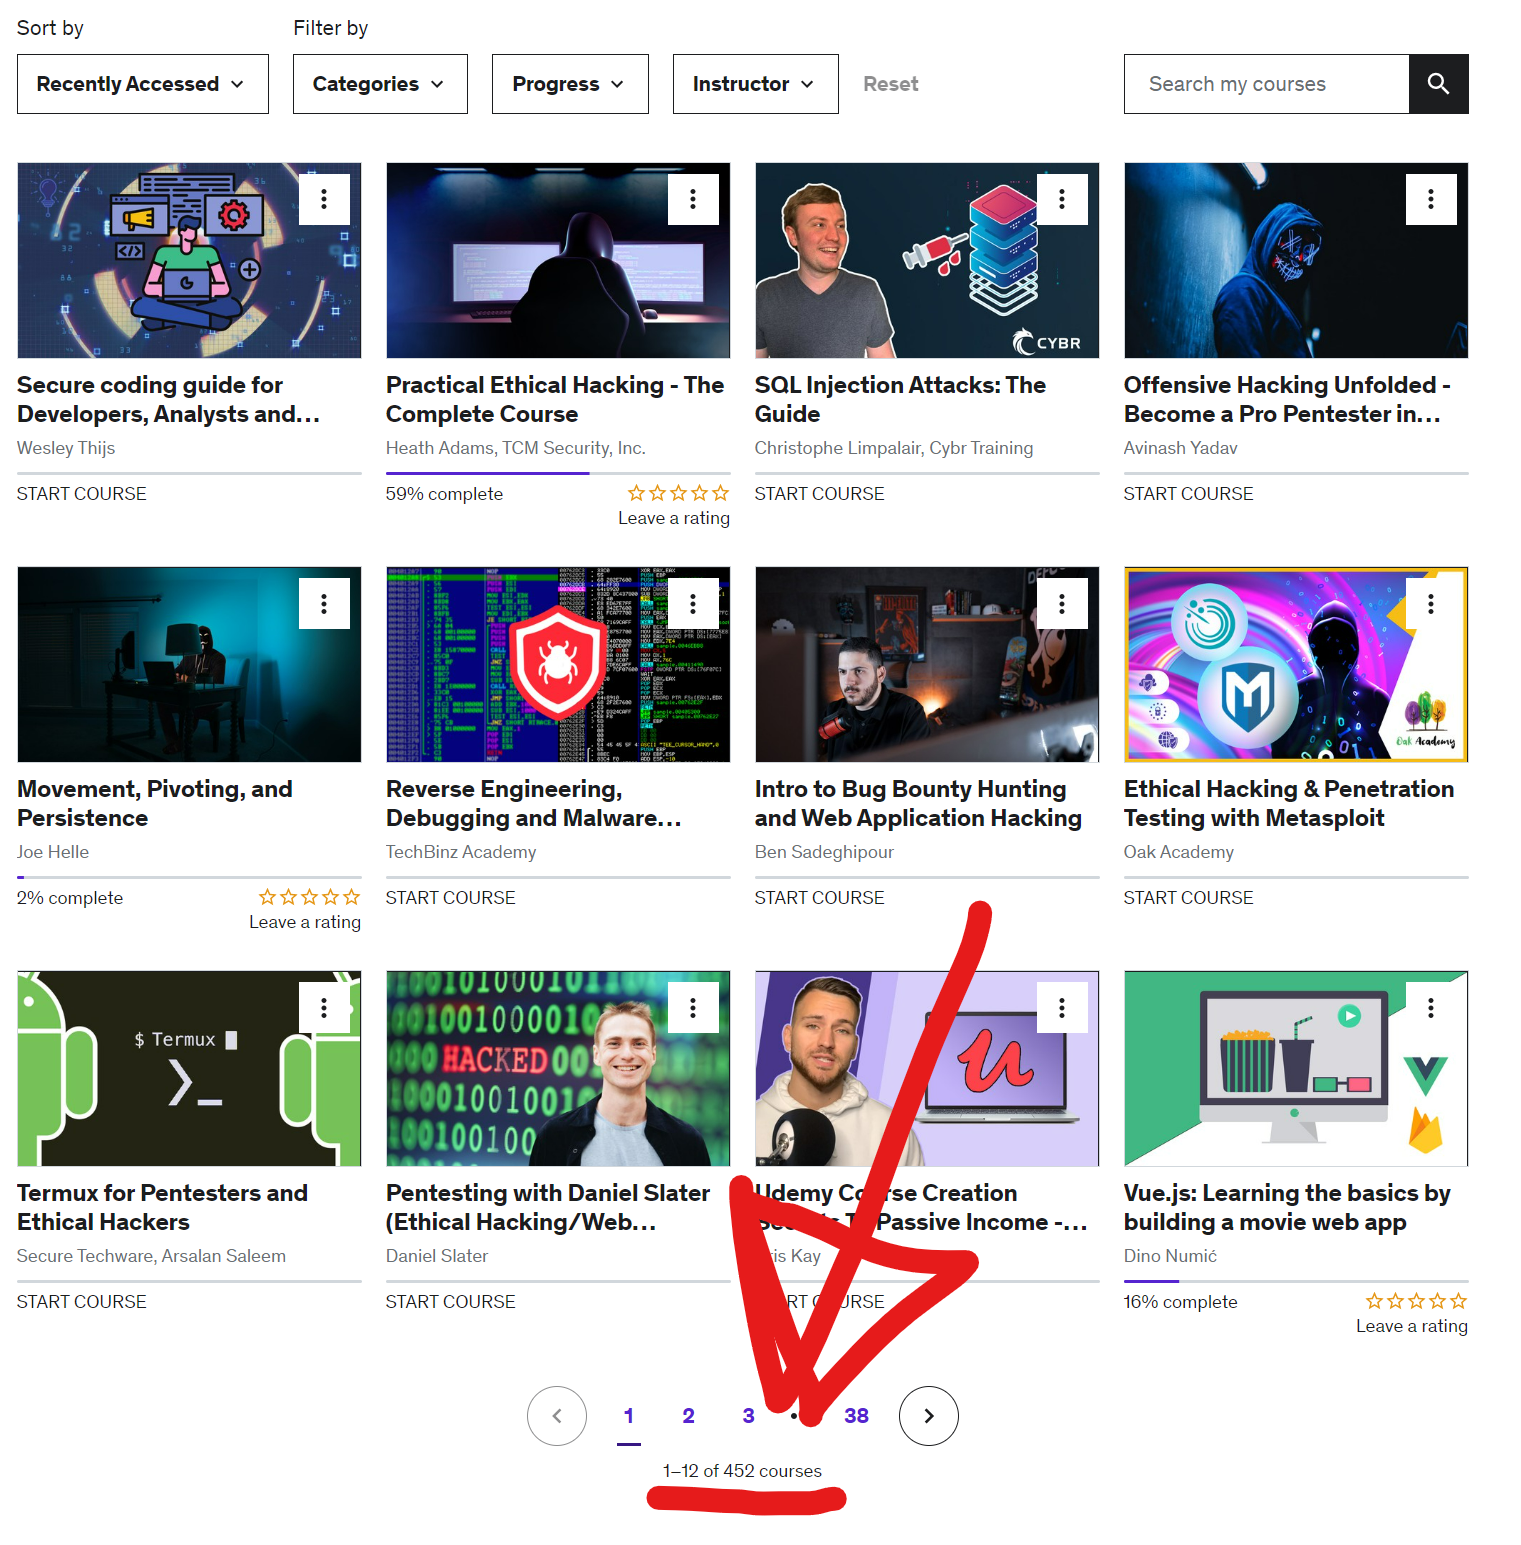This screenshot has height=1545, width=1521.
Task: Click 2% complete progress bar
Action: (x=189, y=877)
